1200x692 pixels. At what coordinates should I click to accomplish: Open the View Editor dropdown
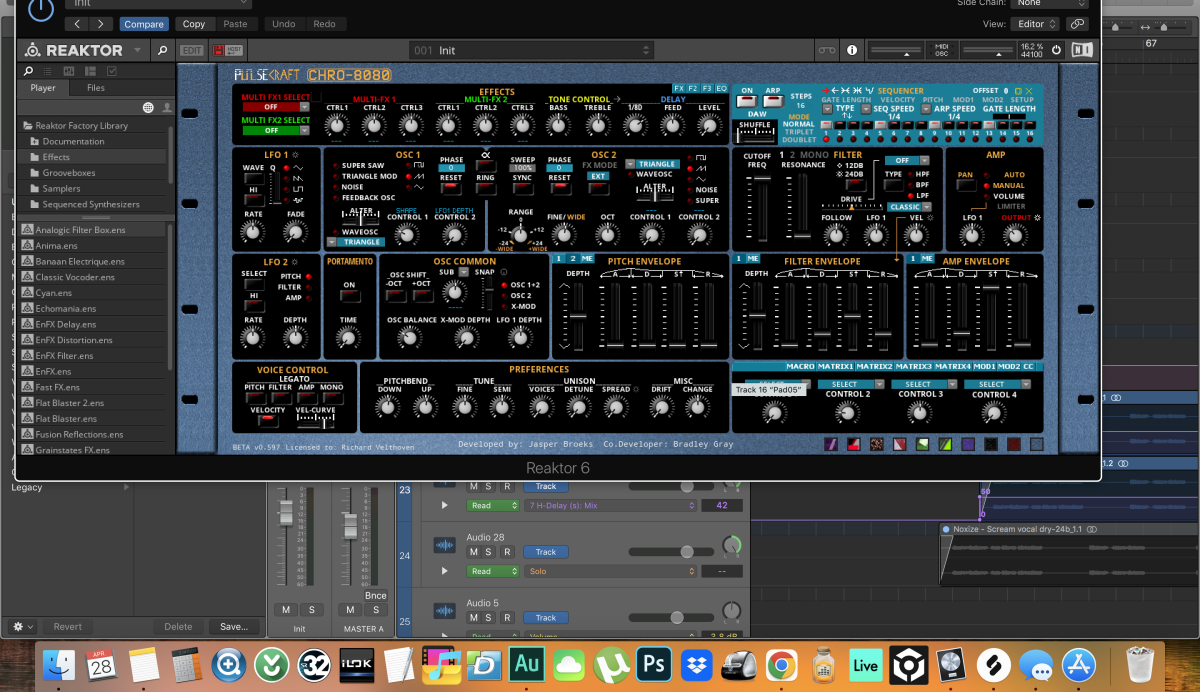(1036, 24)
